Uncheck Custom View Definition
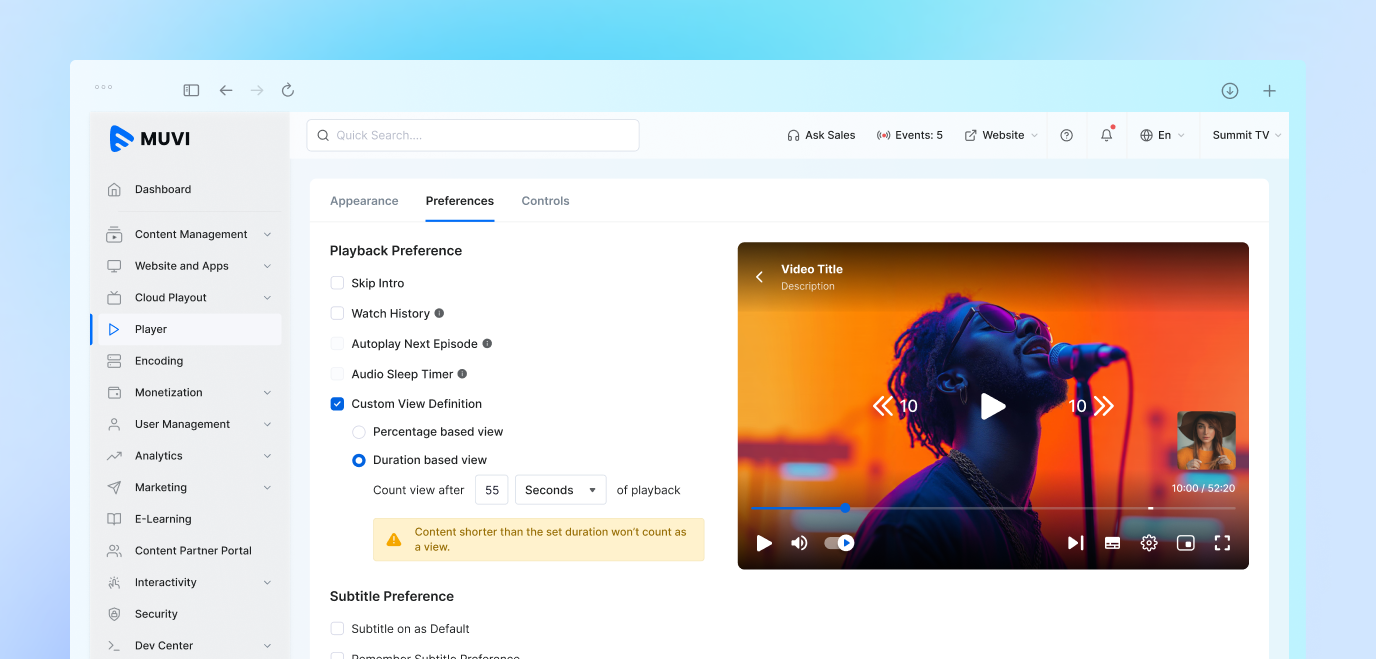Viewport: 1376px width, 659px height. coord(337,404)
